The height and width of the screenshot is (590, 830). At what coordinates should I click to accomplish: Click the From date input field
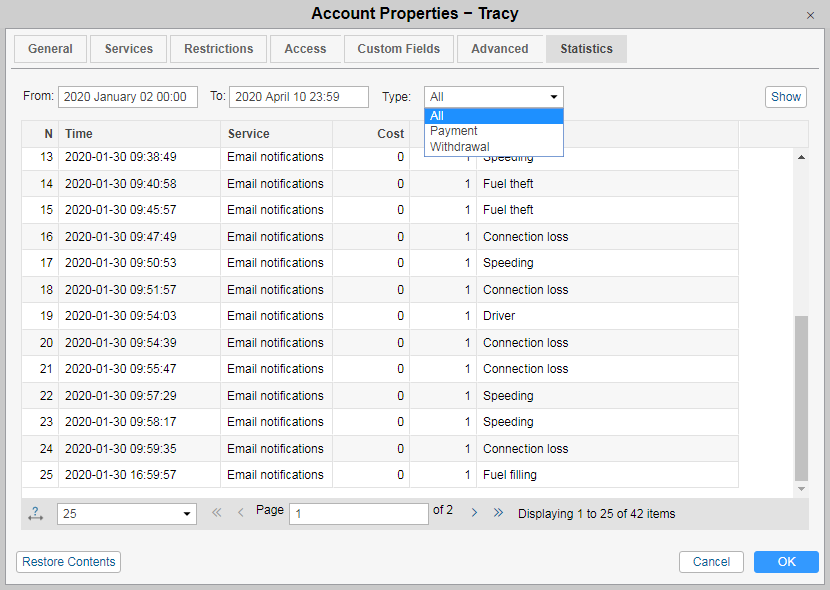[x=125, y=97]
